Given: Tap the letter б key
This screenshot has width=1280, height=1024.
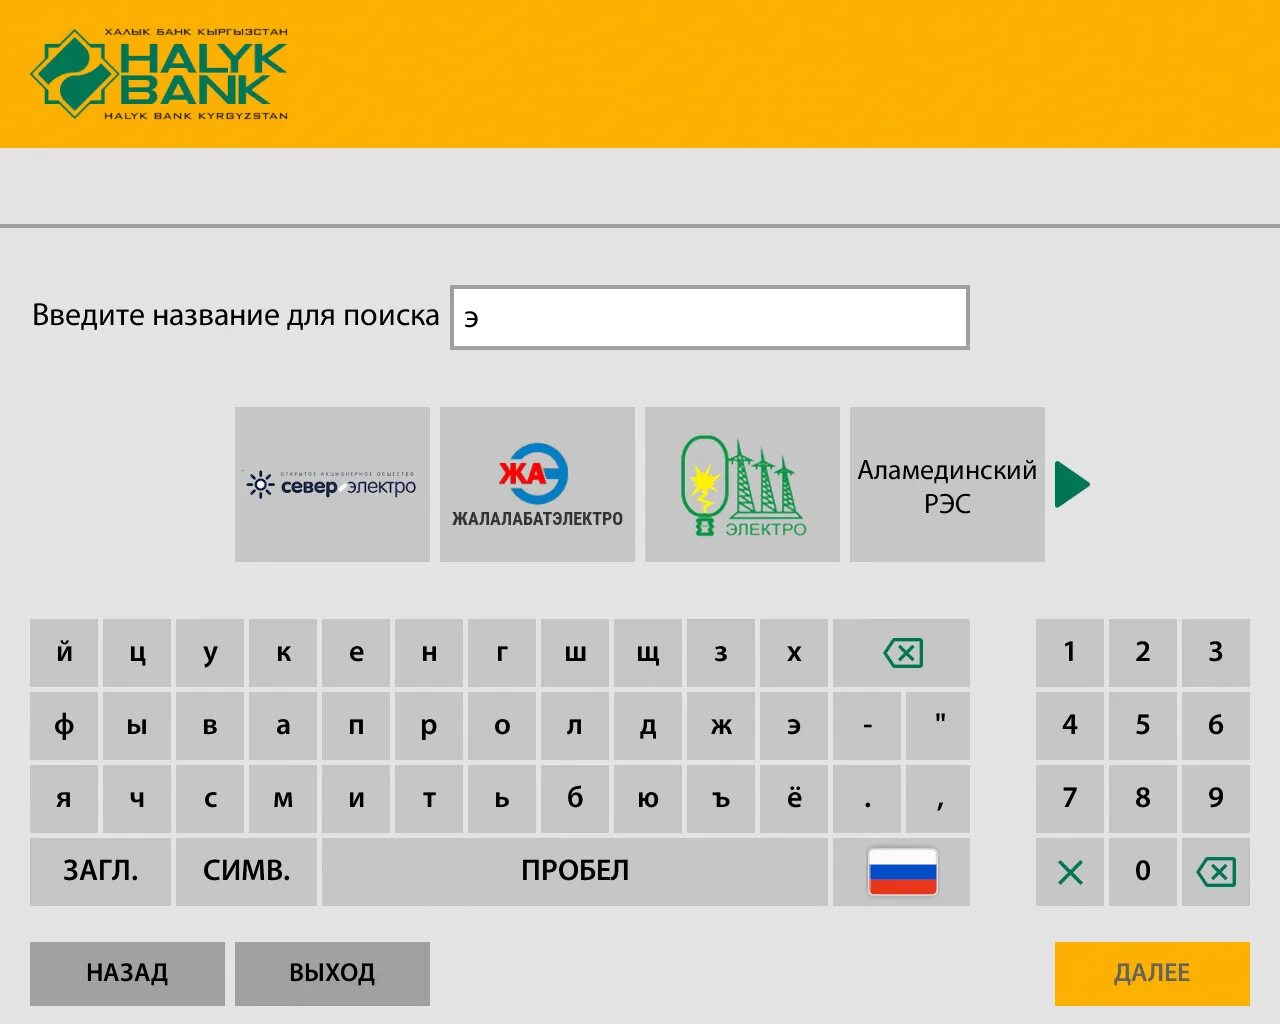Looking at the screenshot, I should pyautogui.click(x=575, y=799).
